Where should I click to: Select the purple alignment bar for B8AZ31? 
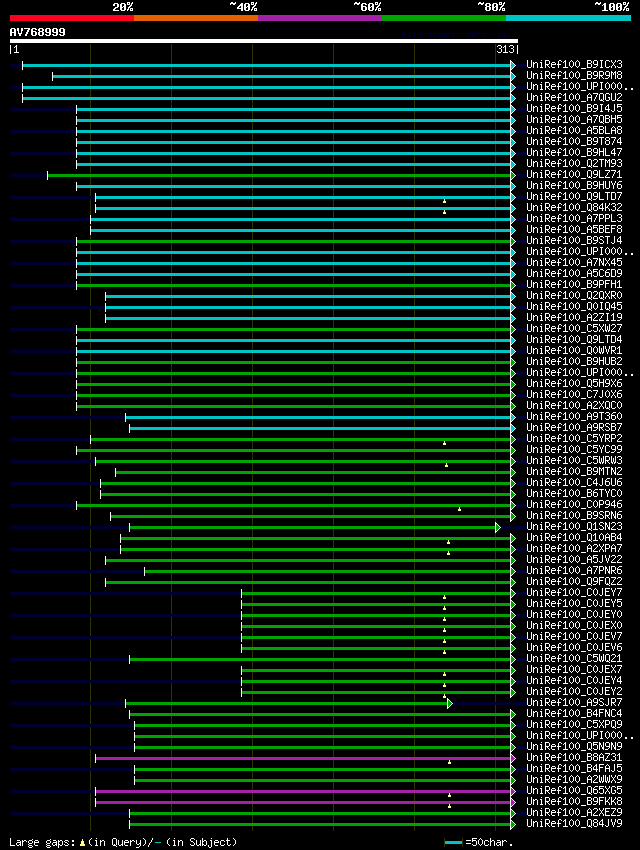pyautogui.click(x=303, y=758)
